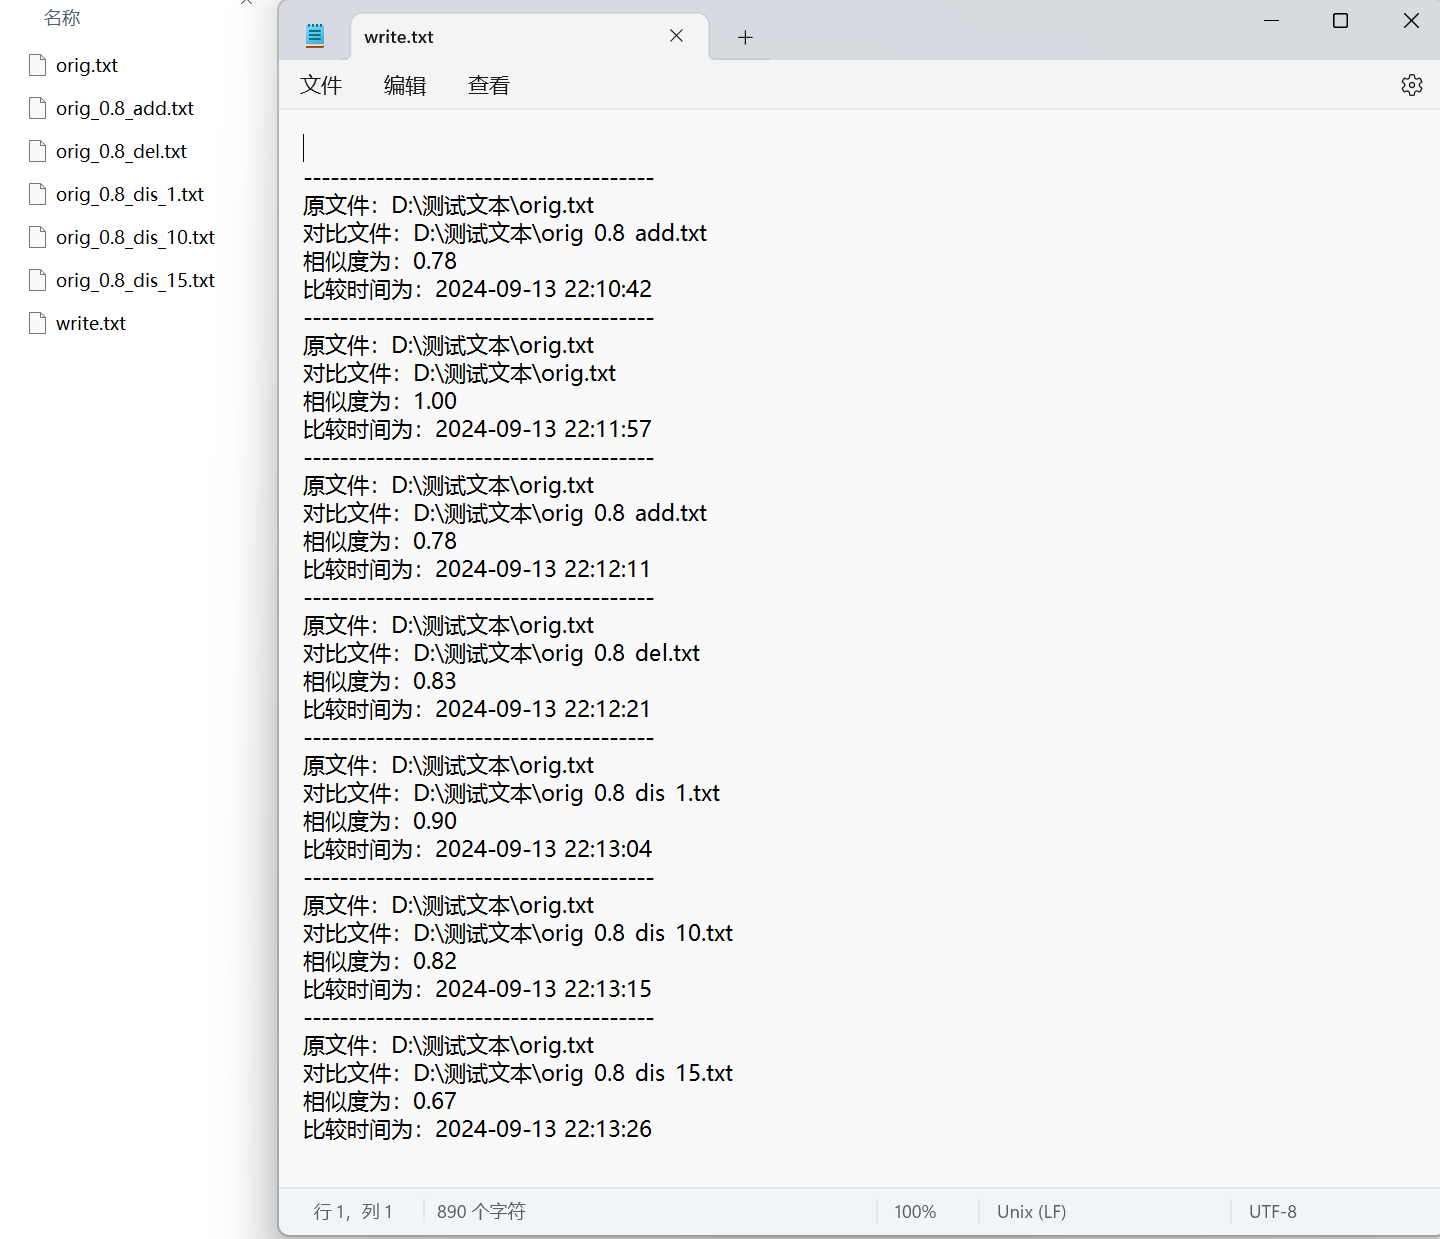
Task: Add a new tab with plus button
Action: (x=745, y=37)
